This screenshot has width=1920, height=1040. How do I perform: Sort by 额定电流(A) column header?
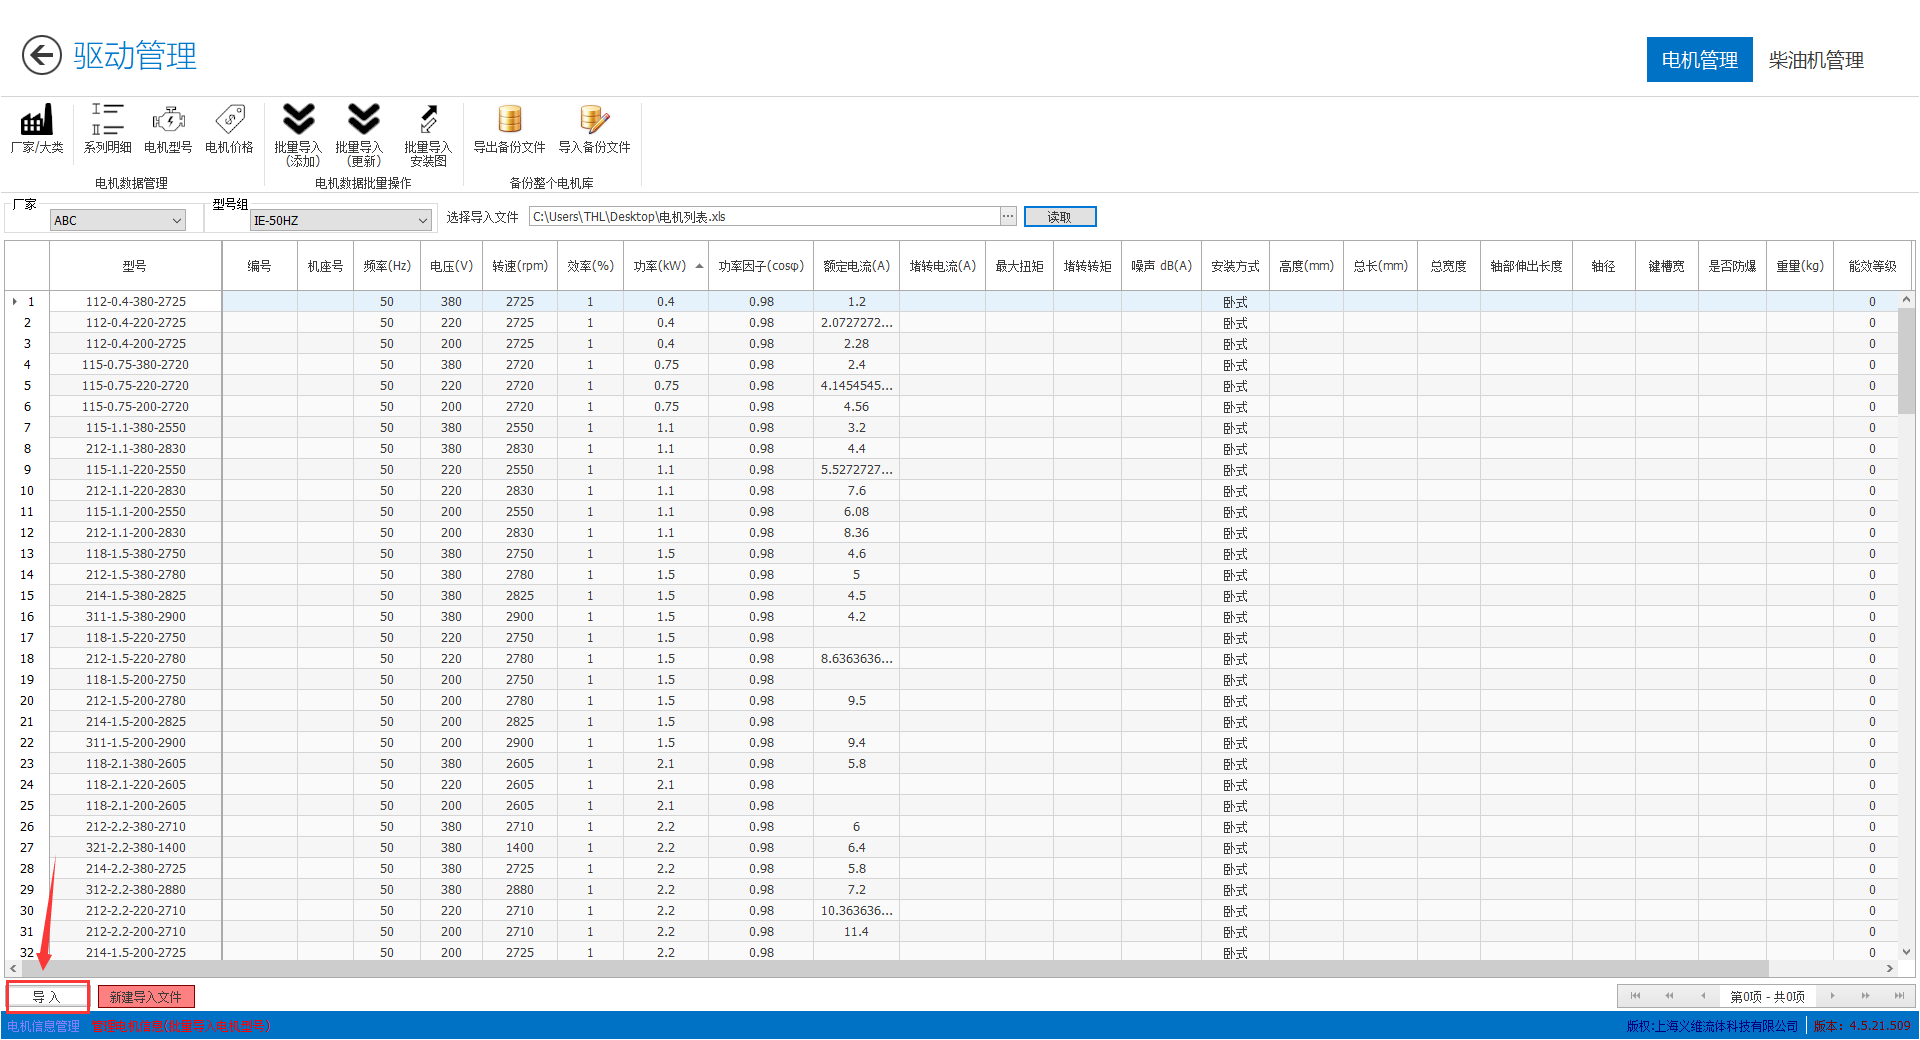[x=856, y=266]
